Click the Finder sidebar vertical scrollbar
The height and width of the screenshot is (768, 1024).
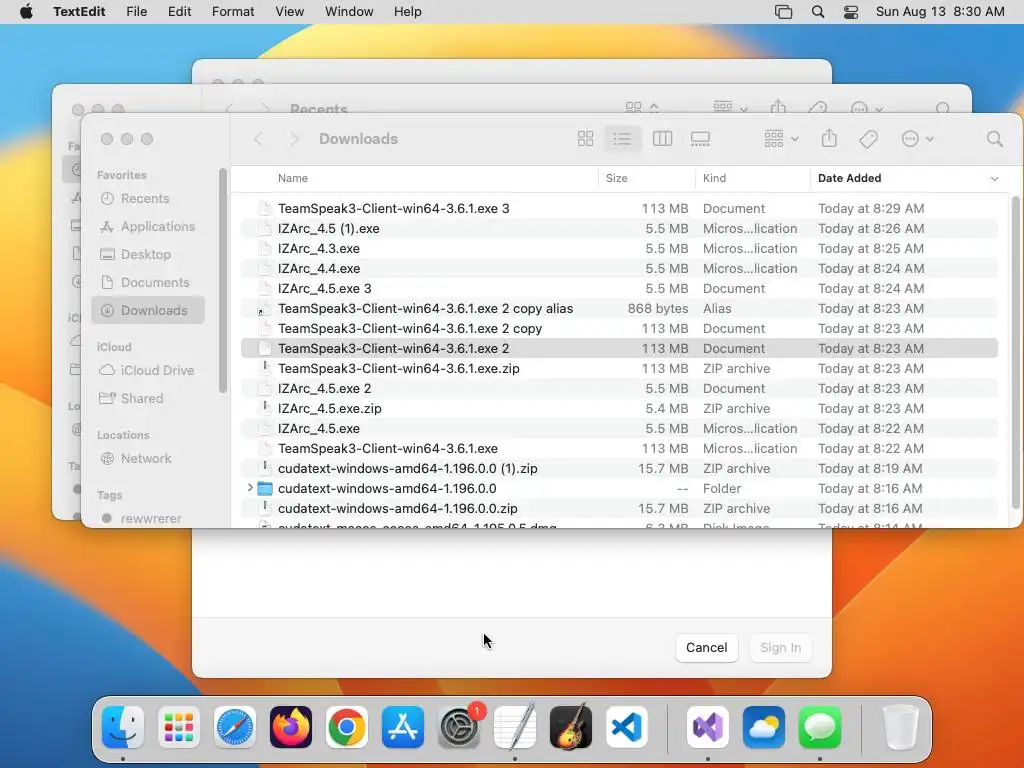223,281
